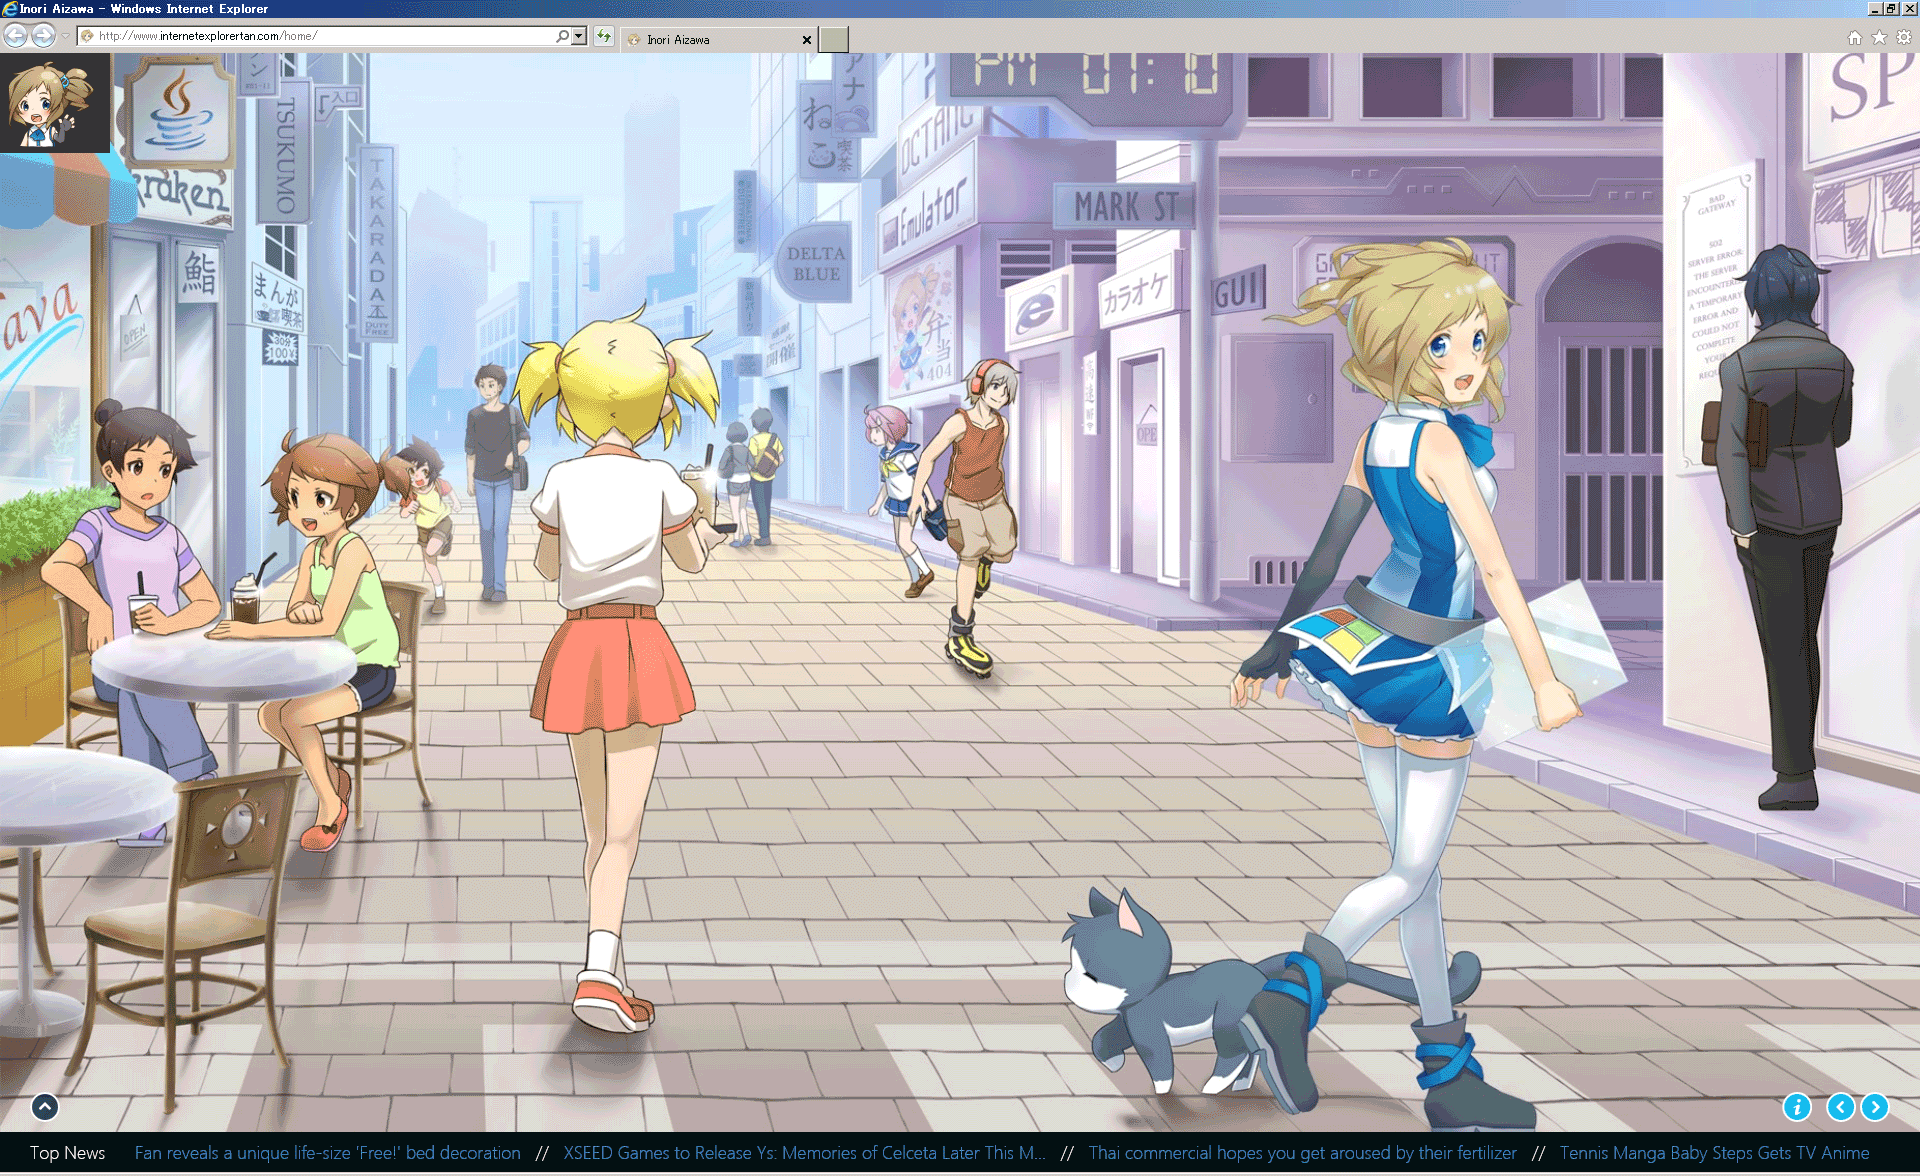Image resolution: width=1920 pixels, height=1176 pixels.
Task: Open the Tennis Manga Baby Steps link
Action: tap(1715, 1153)
